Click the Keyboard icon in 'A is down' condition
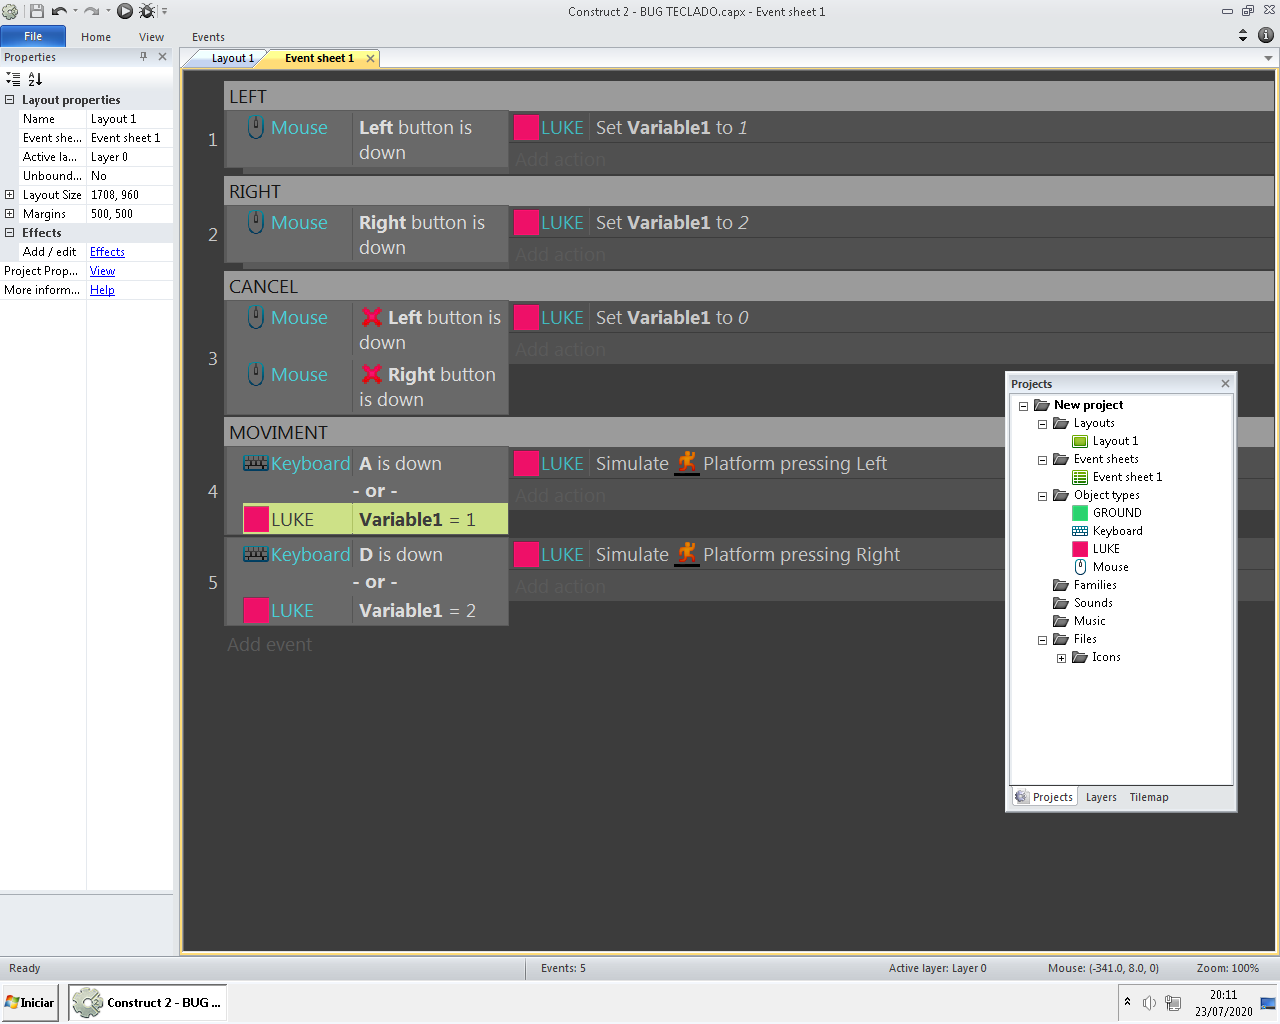 pos(255,463)
